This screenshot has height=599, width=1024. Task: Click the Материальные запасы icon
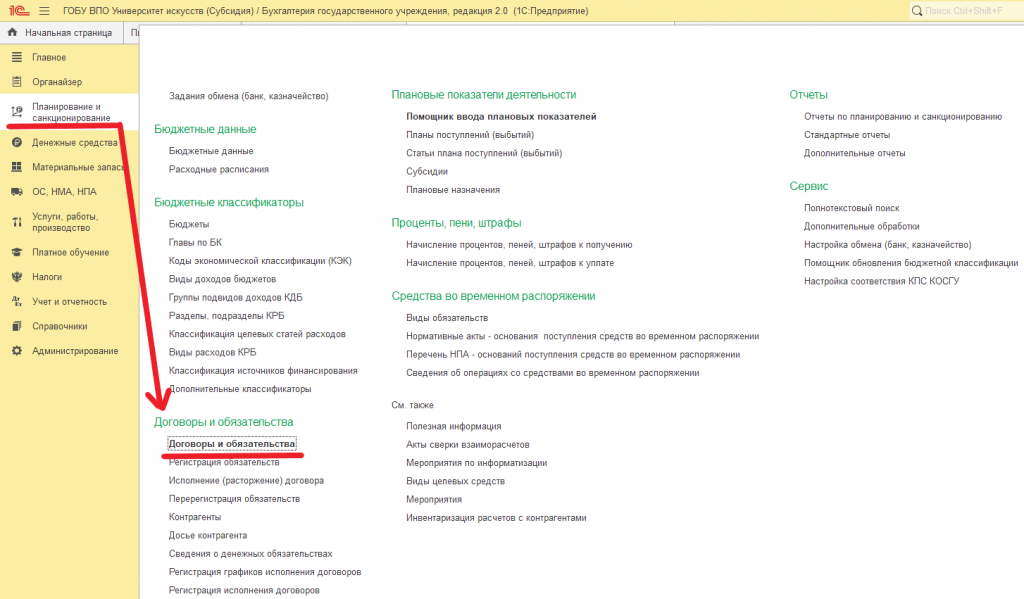coord(17,167)
